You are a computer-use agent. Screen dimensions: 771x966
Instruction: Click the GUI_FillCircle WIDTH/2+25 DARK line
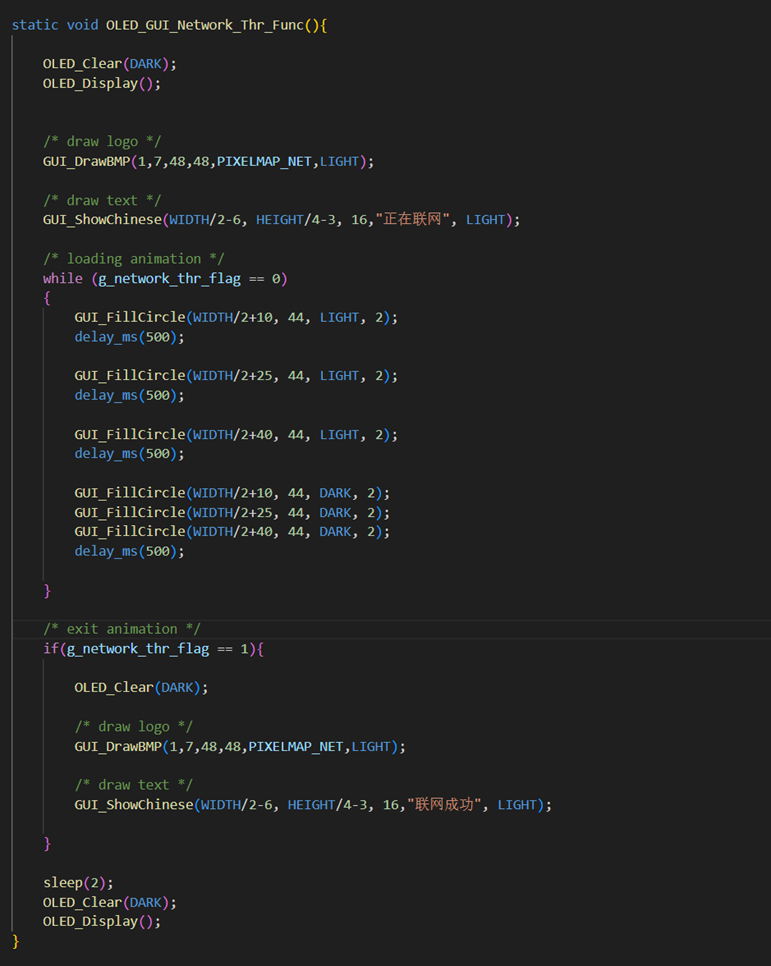coord(232,513)
